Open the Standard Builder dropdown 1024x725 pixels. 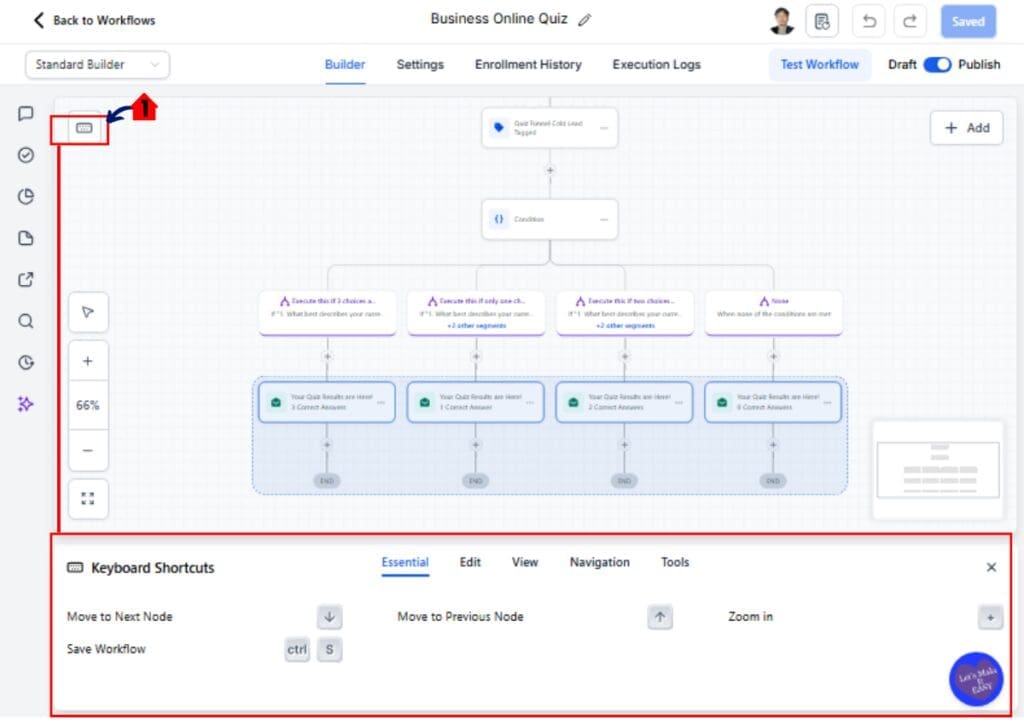96,64
